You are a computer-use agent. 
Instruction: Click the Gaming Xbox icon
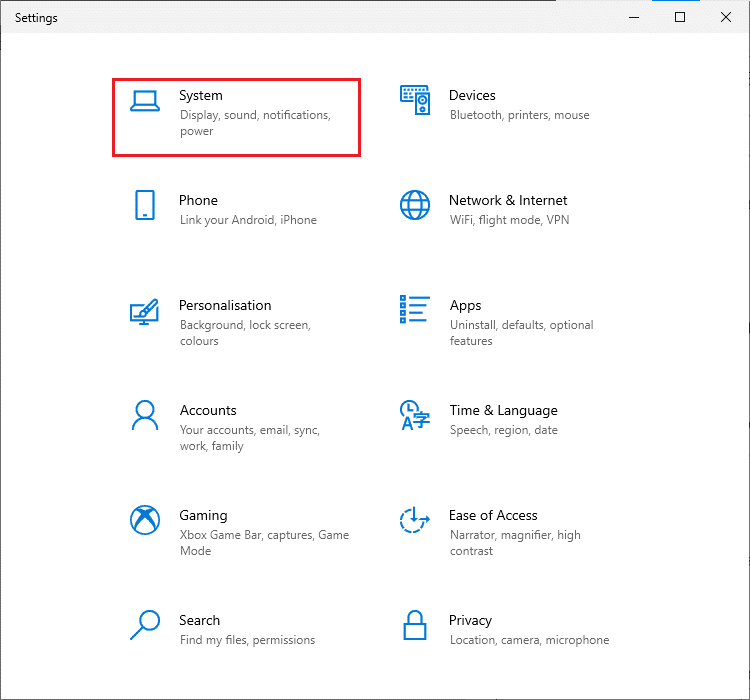point(145,520)
